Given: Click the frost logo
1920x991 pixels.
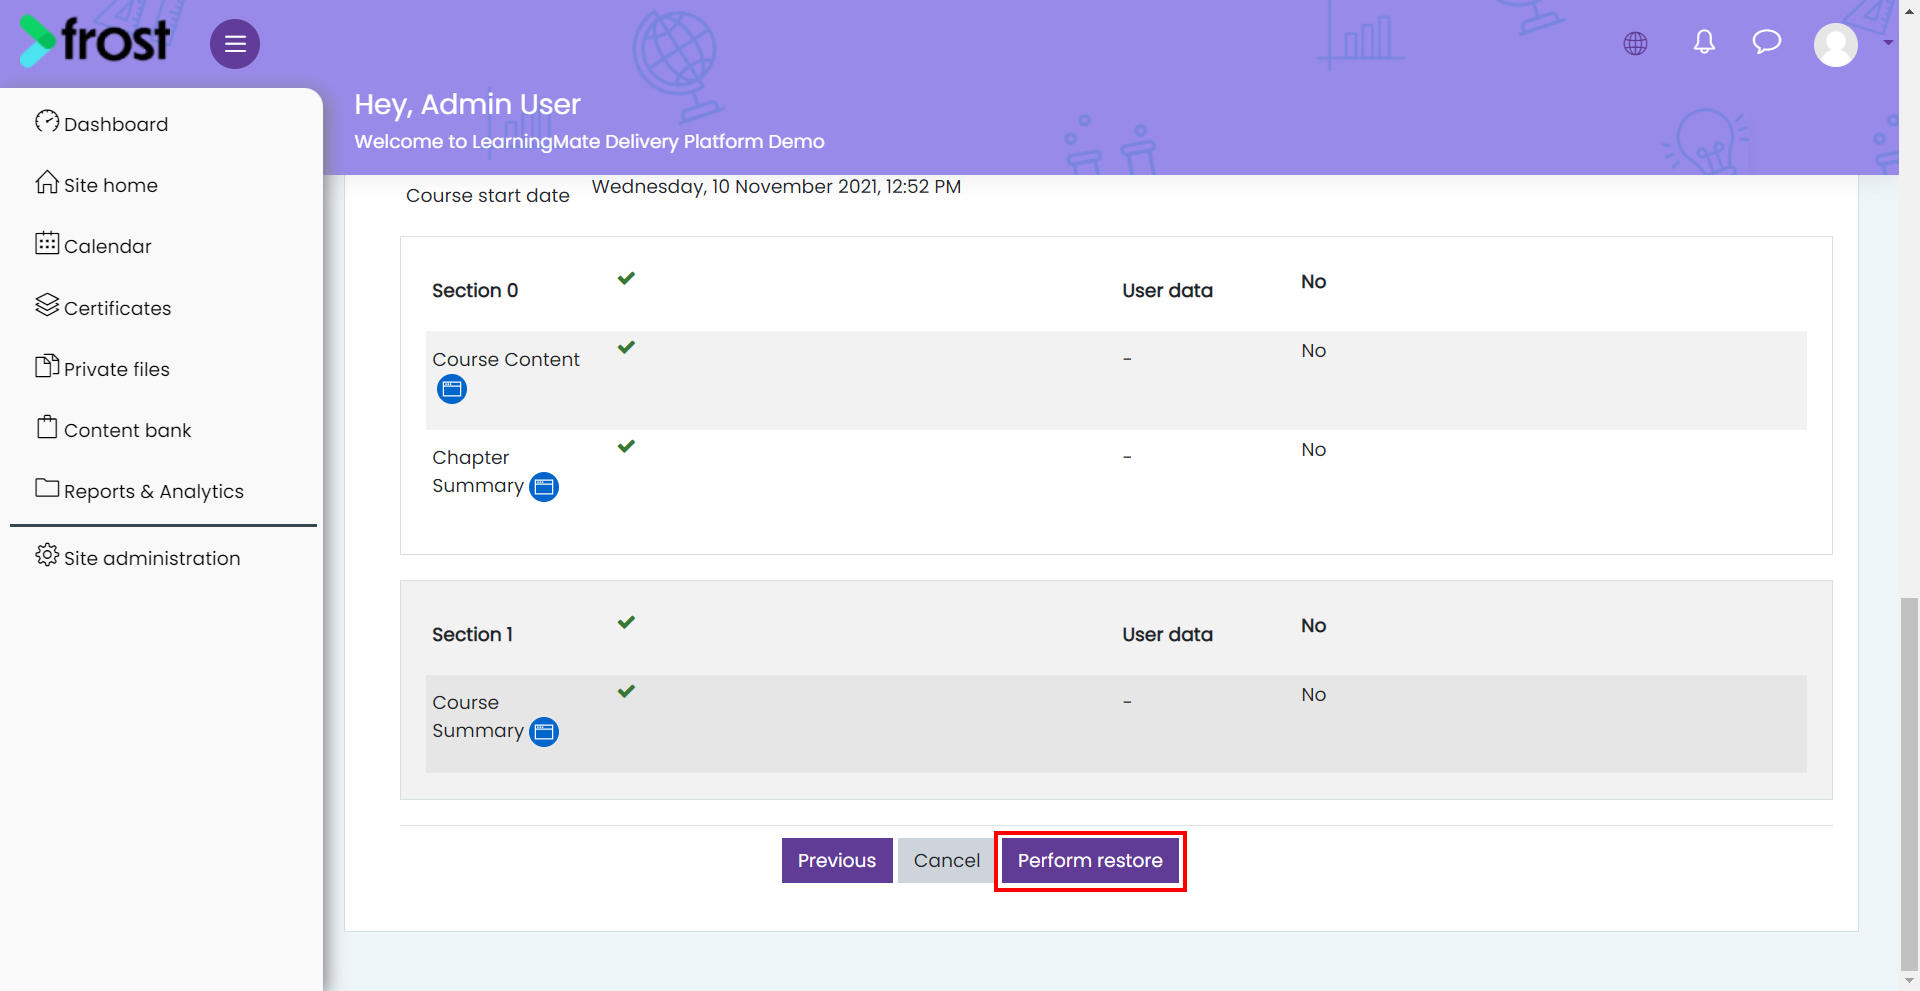Looking at the screenshot, I should coord(95,41).
